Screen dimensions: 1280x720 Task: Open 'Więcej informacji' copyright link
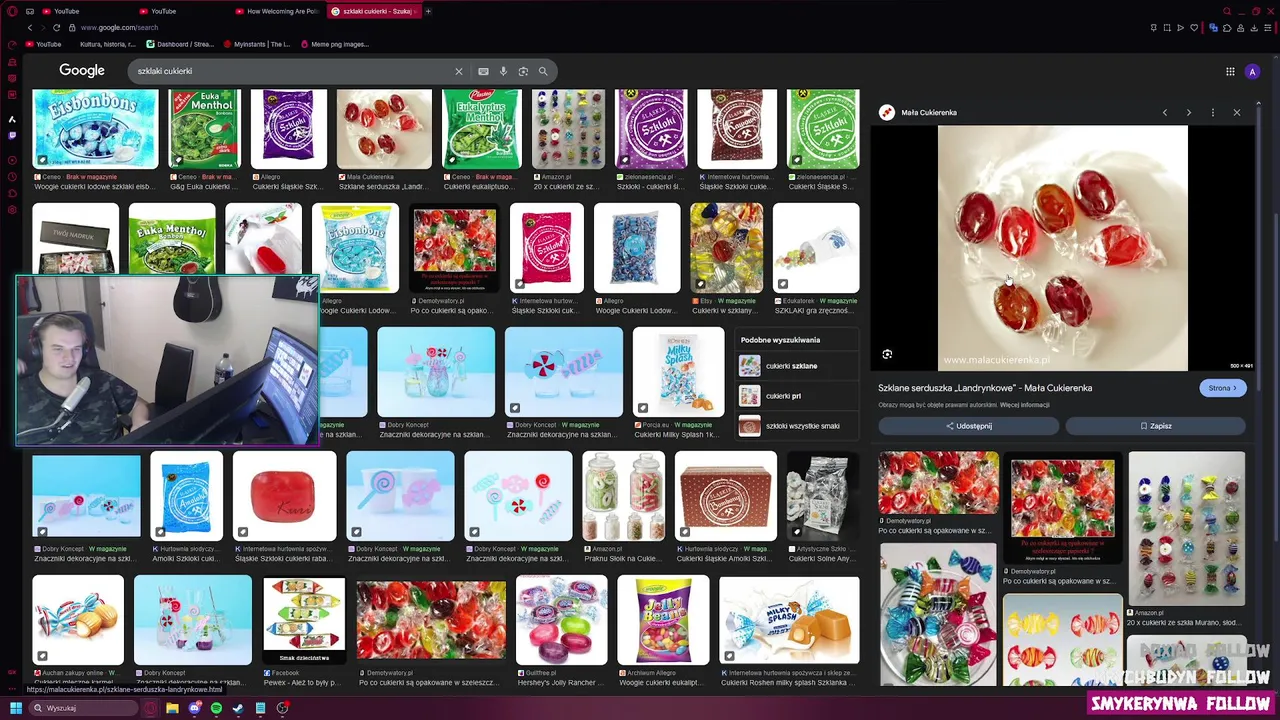1025,405
